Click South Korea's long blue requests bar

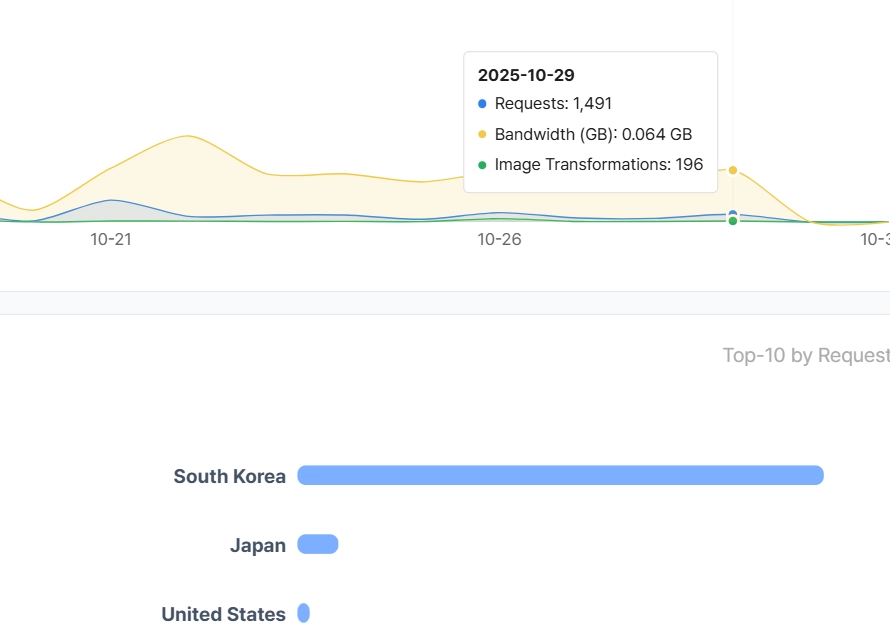(560, 476)
